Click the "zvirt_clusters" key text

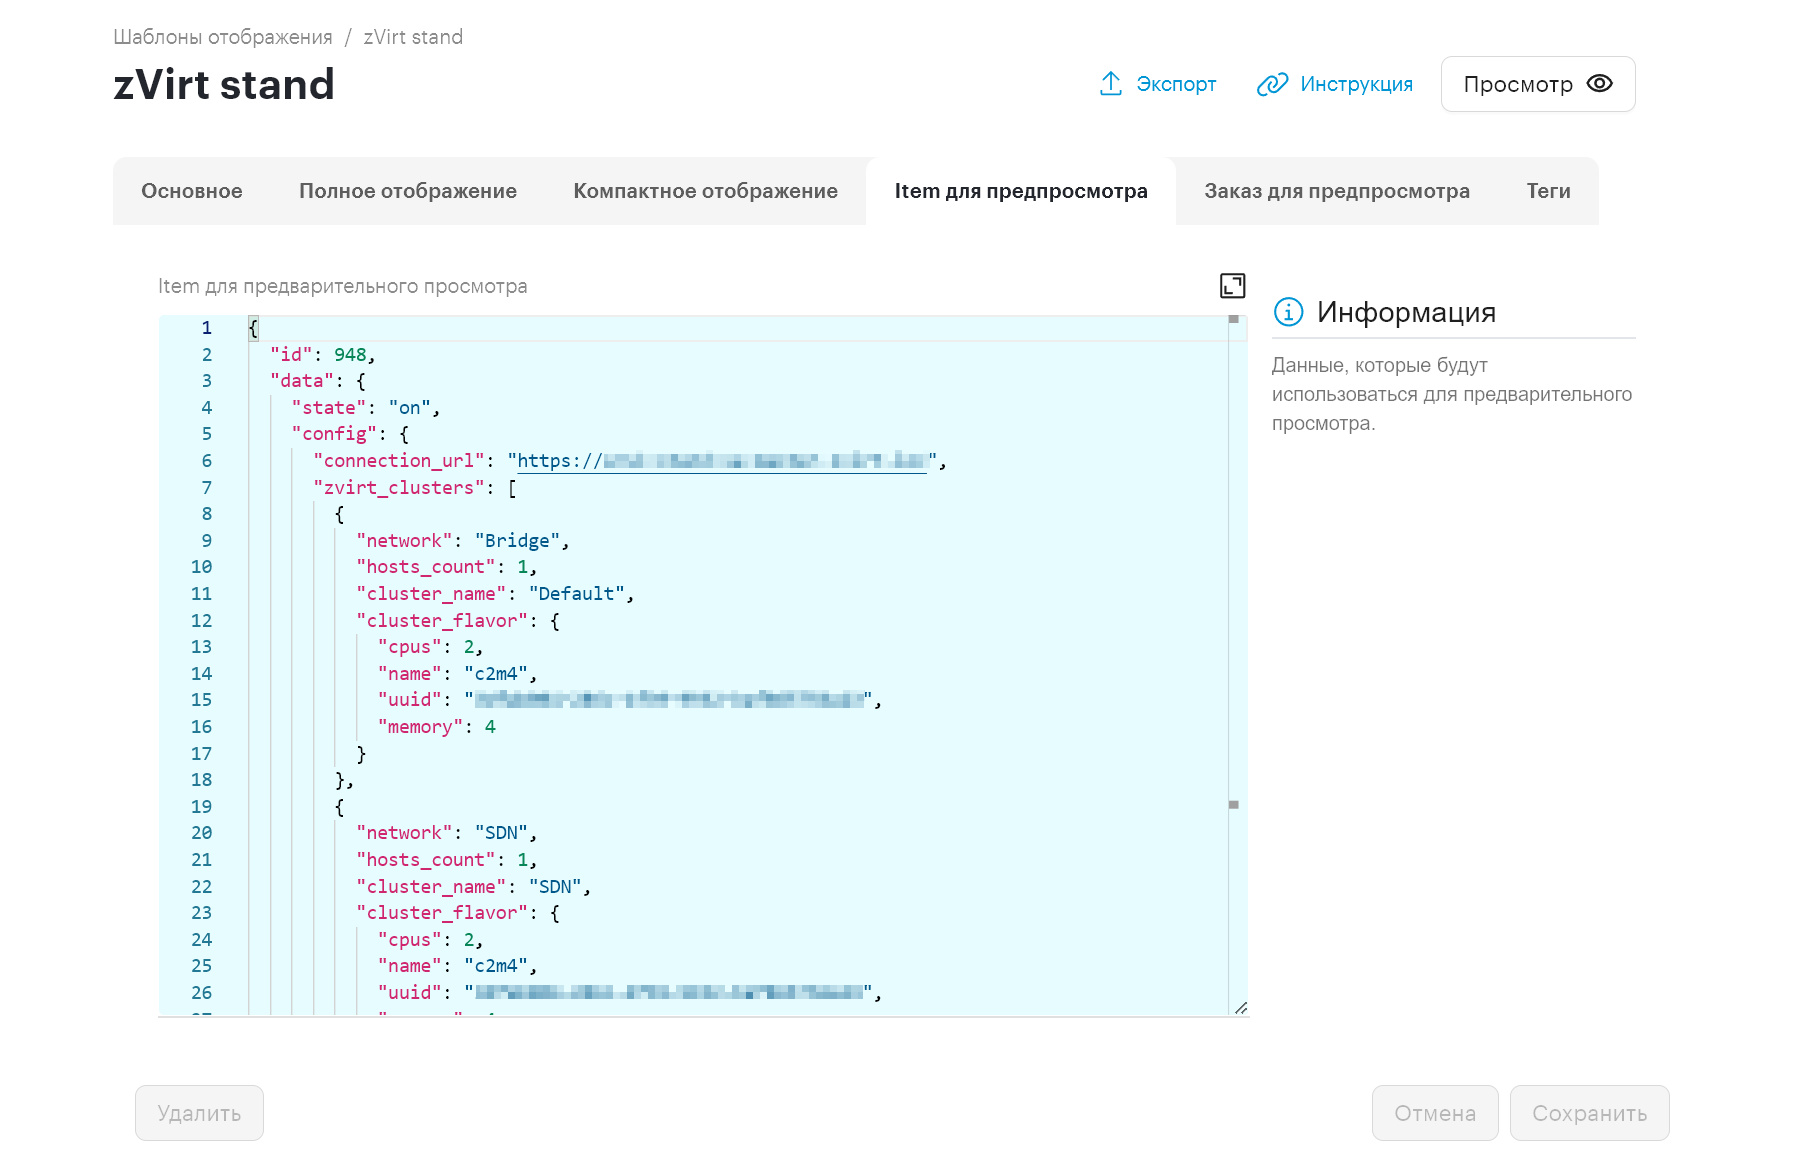[x=399, y=488]
